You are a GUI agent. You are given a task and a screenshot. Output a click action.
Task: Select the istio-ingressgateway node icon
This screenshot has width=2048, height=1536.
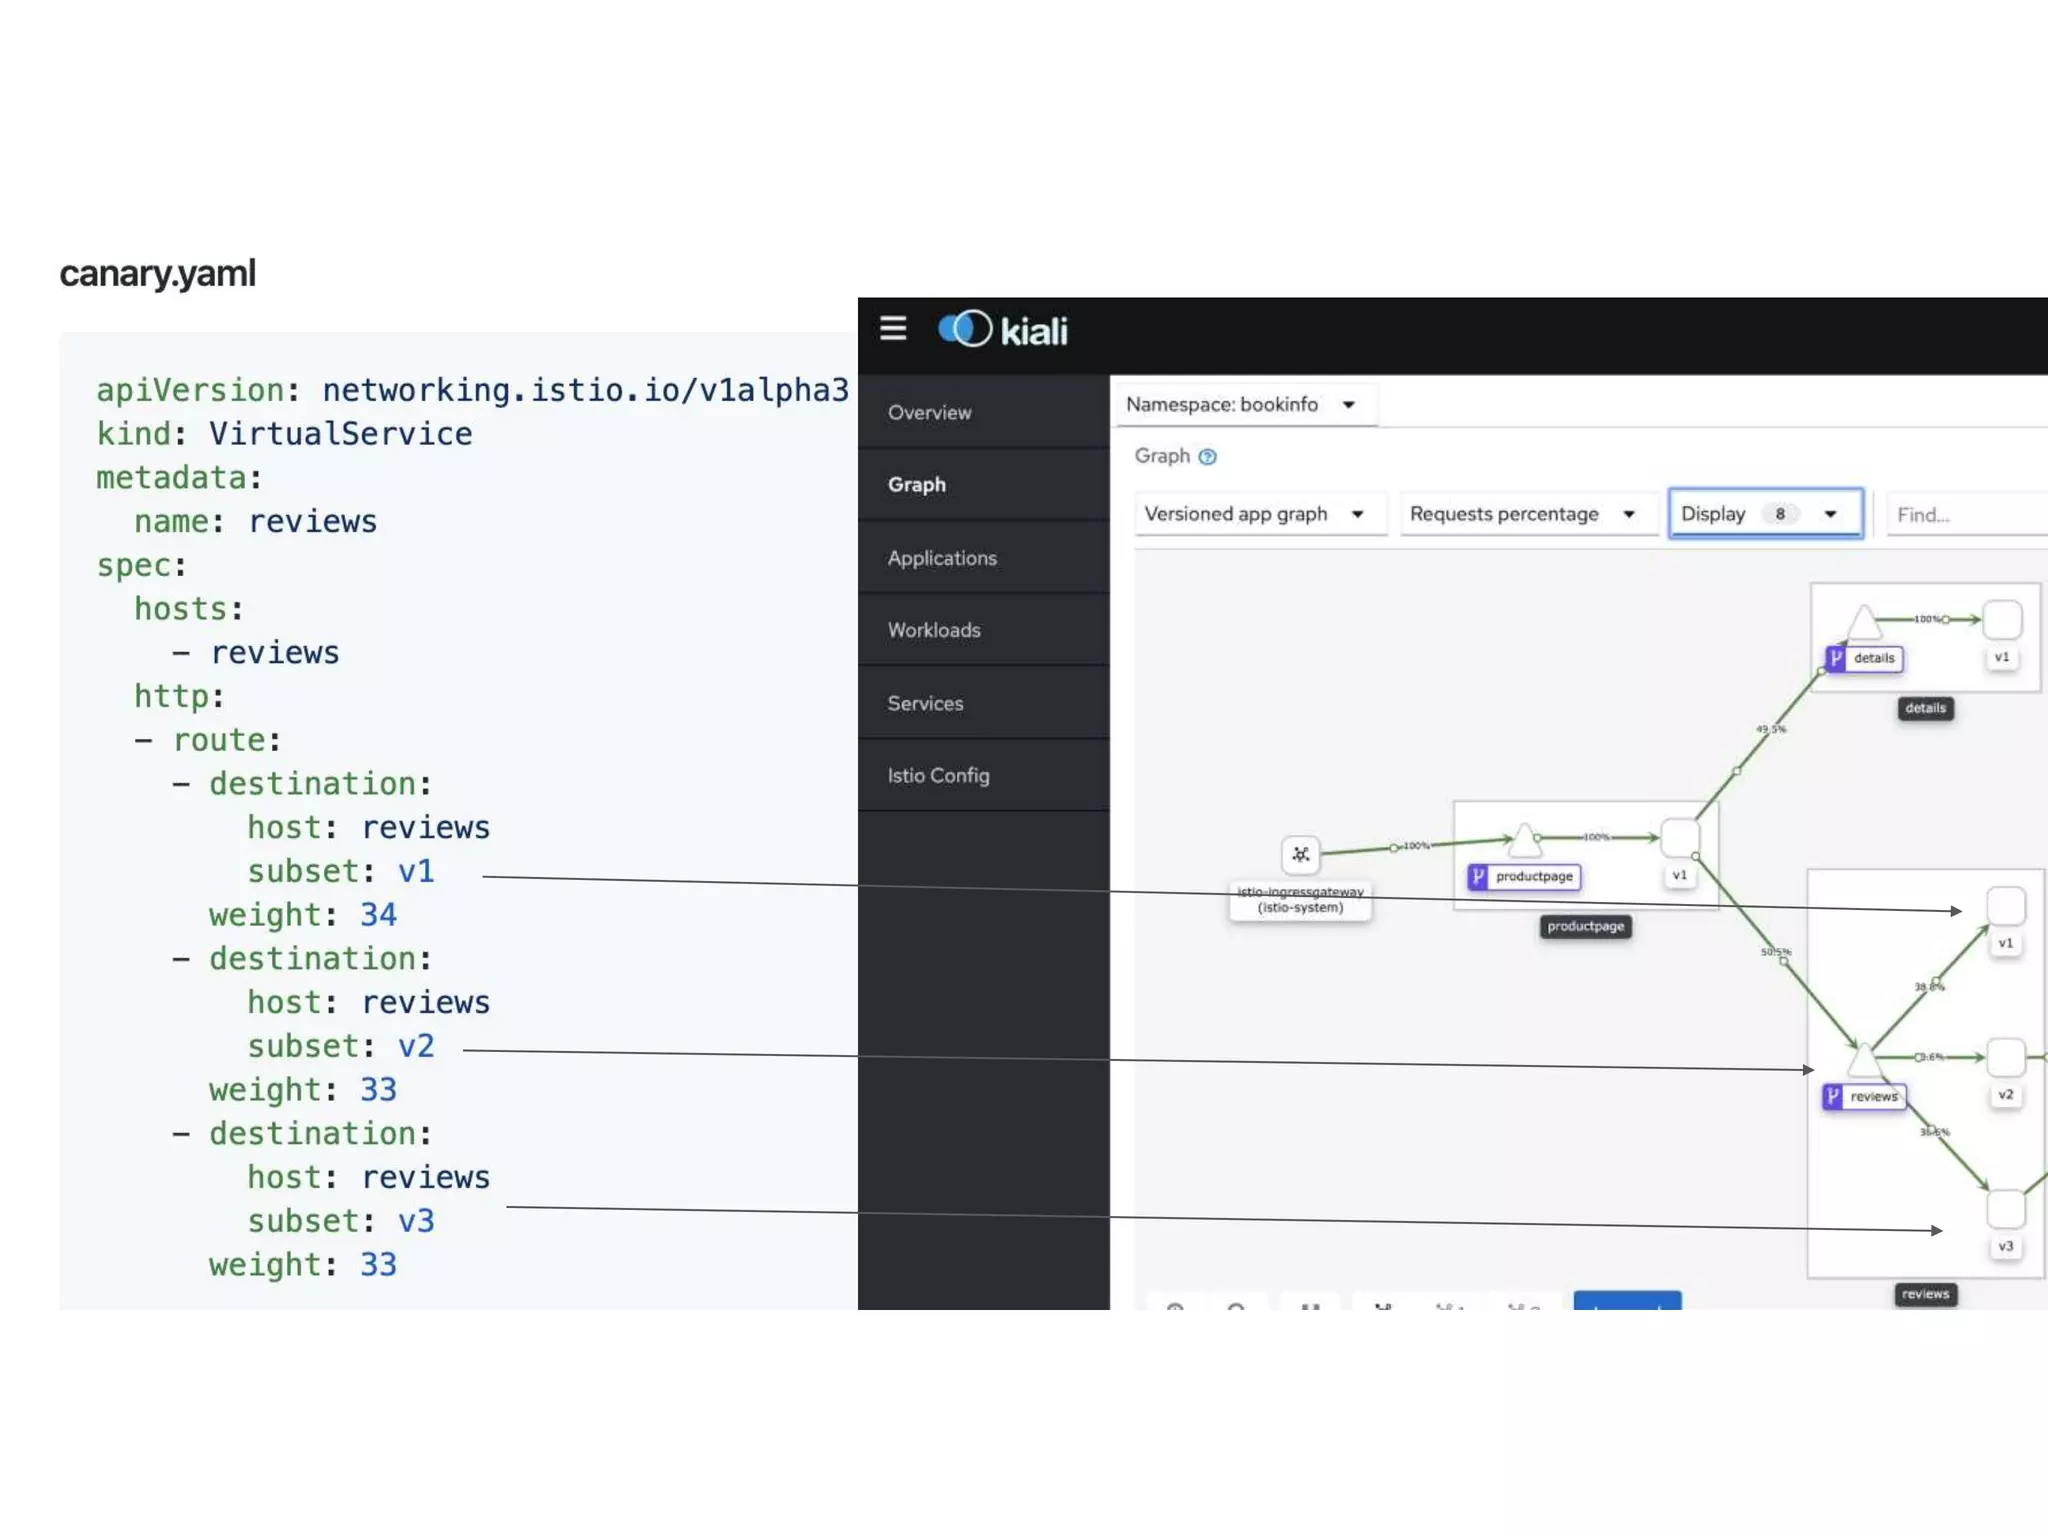click(x=1300, y=854)
